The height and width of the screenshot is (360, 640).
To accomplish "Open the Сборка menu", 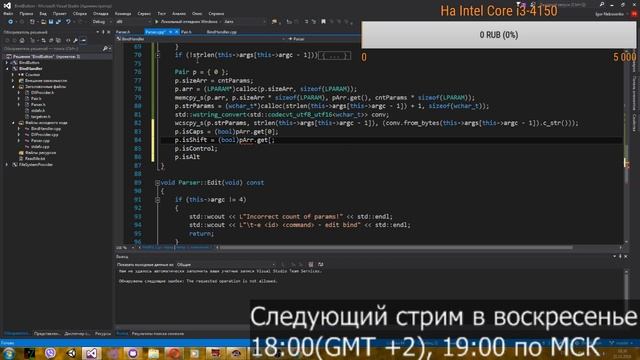I will coord(80,13).
